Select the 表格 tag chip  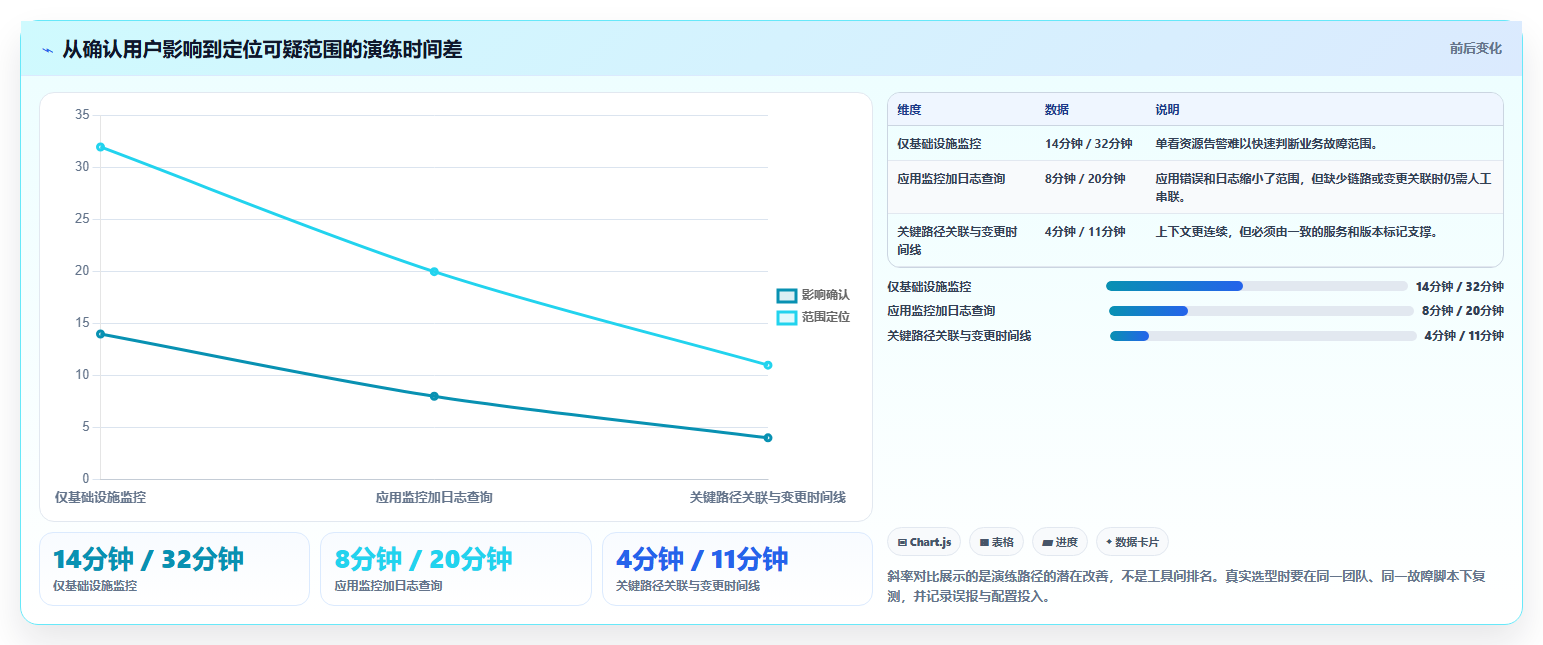click(996, 542)
